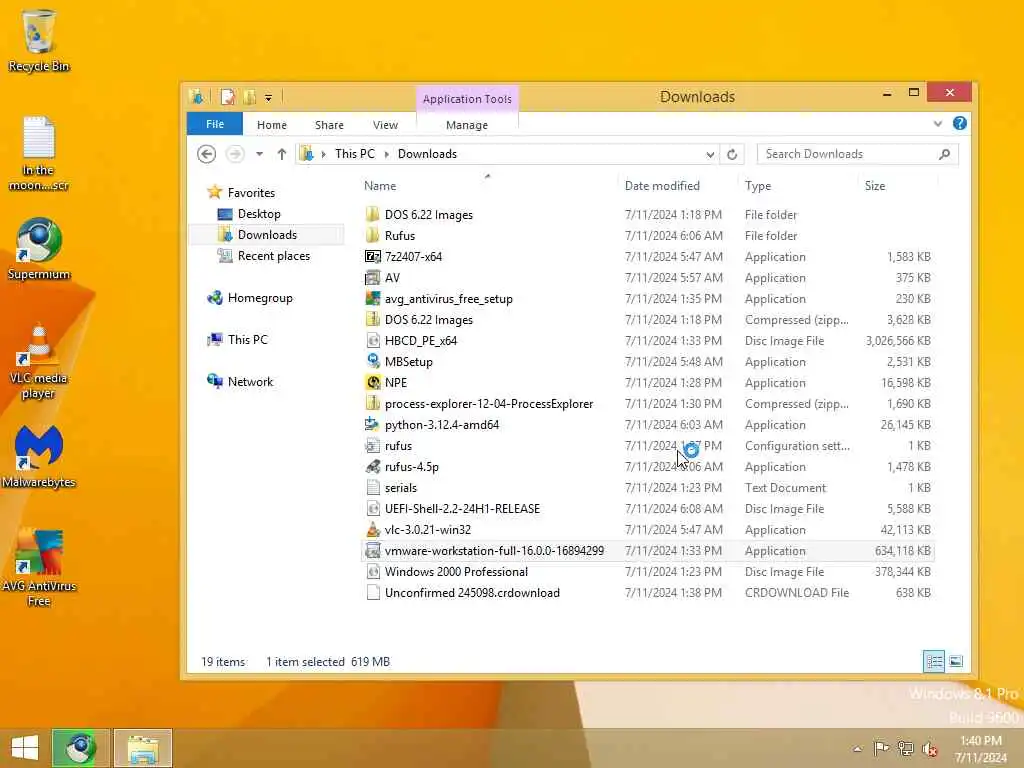Open the address bar history dropdown

pyautogui.click(x=710, y=155)
